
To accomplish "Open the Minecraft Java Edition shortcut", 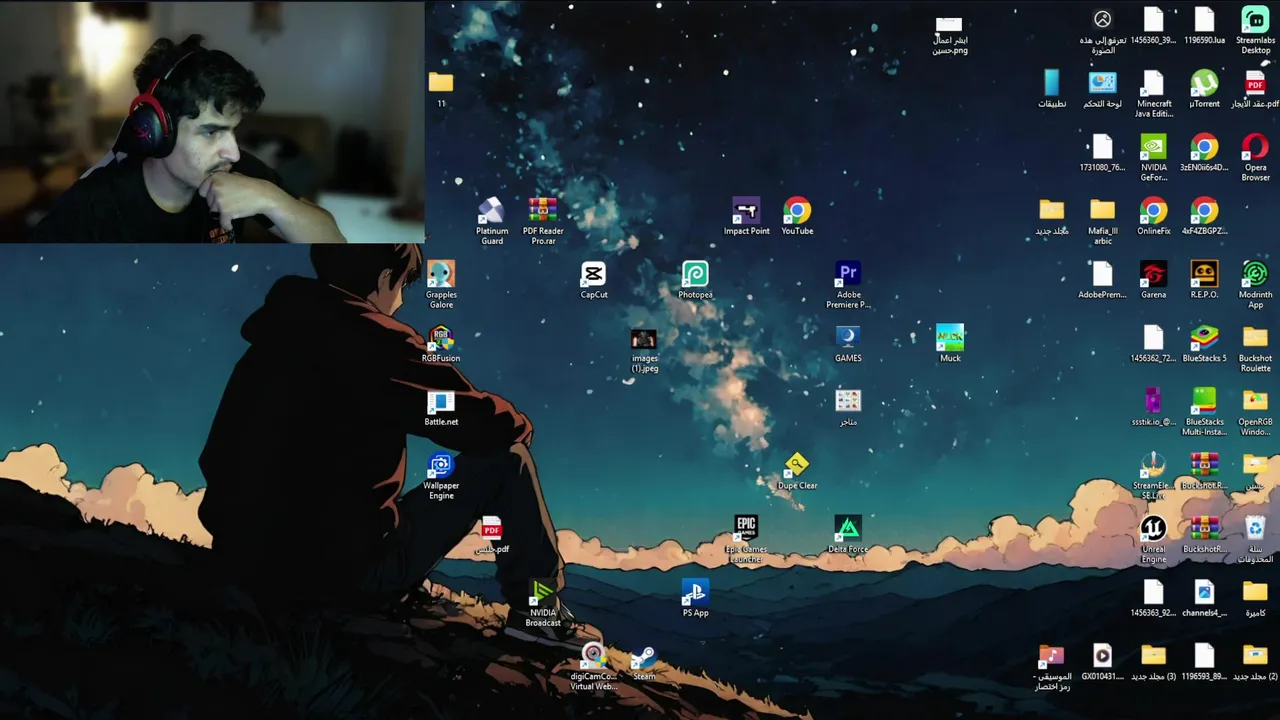I will pos(1153,94).
